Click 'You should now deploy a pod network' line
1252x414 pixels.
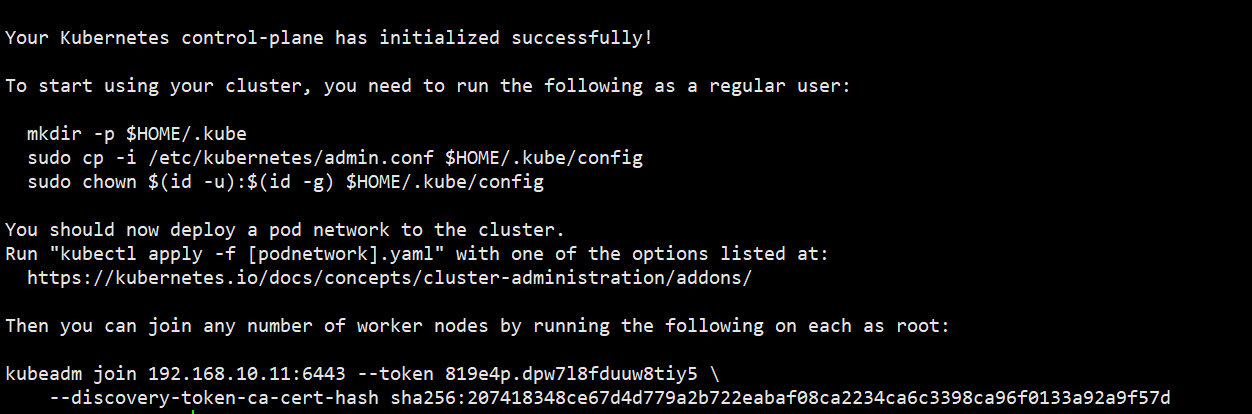285,230
